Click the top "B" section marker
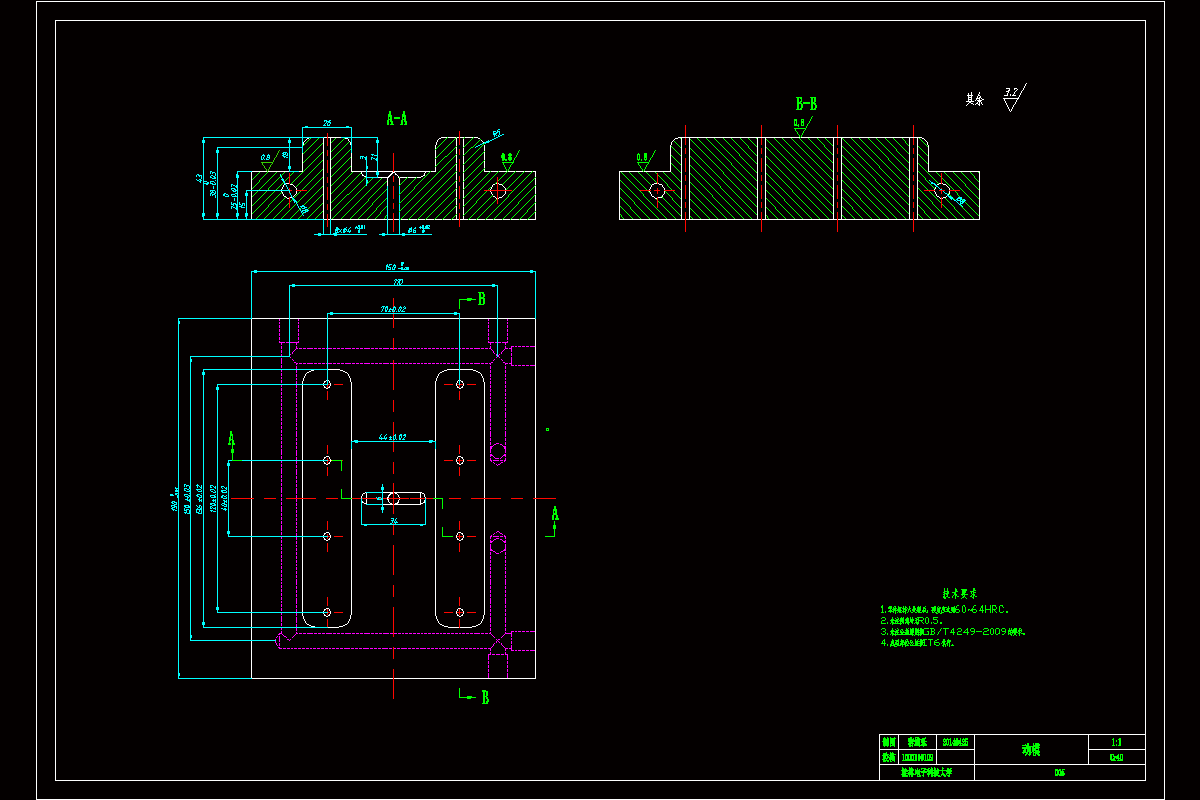 (481, 298)
